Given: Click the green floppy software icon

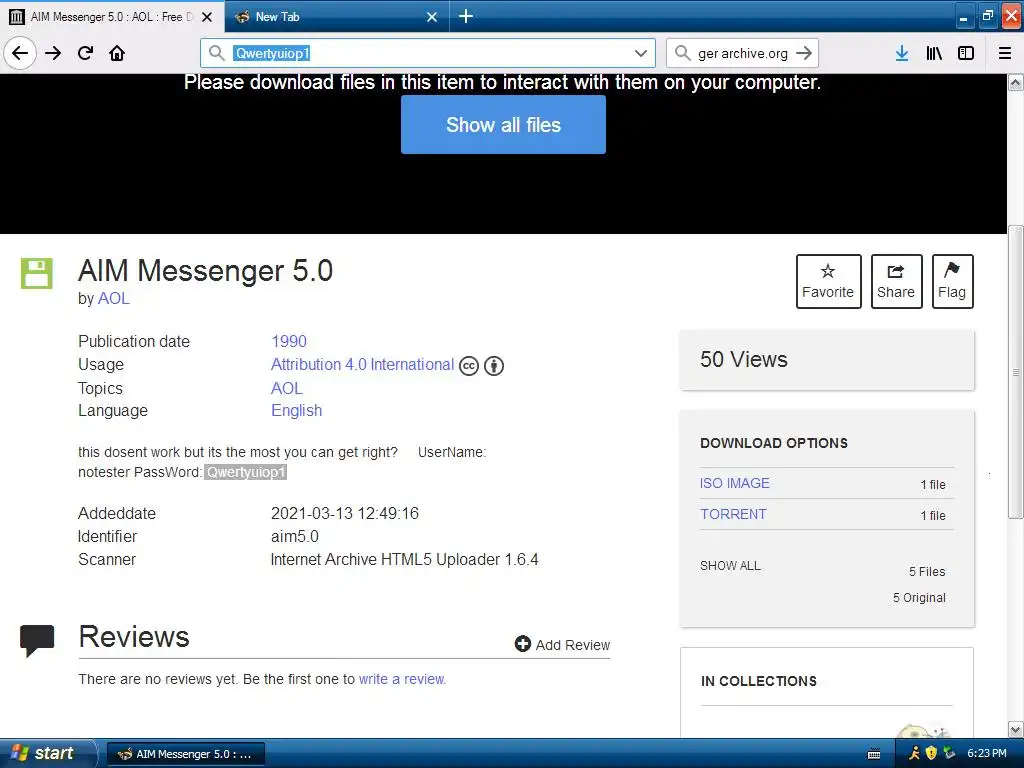Looking at the screenshot, I should (x=37, y=273).
